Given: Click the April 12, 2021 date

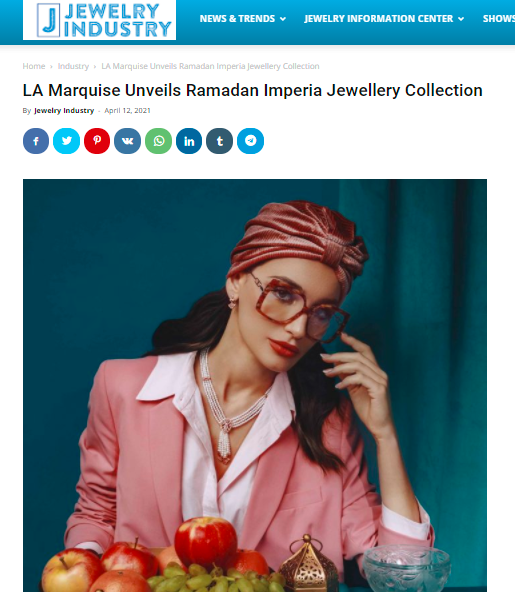Looking at the screenshot, I should pos(127,111).
